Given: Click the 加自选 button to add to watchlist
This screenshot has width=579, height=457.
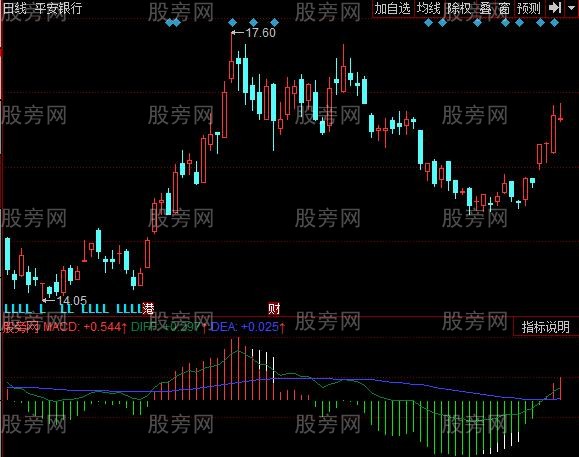Looking at the screenshot, I should [393, 8].
